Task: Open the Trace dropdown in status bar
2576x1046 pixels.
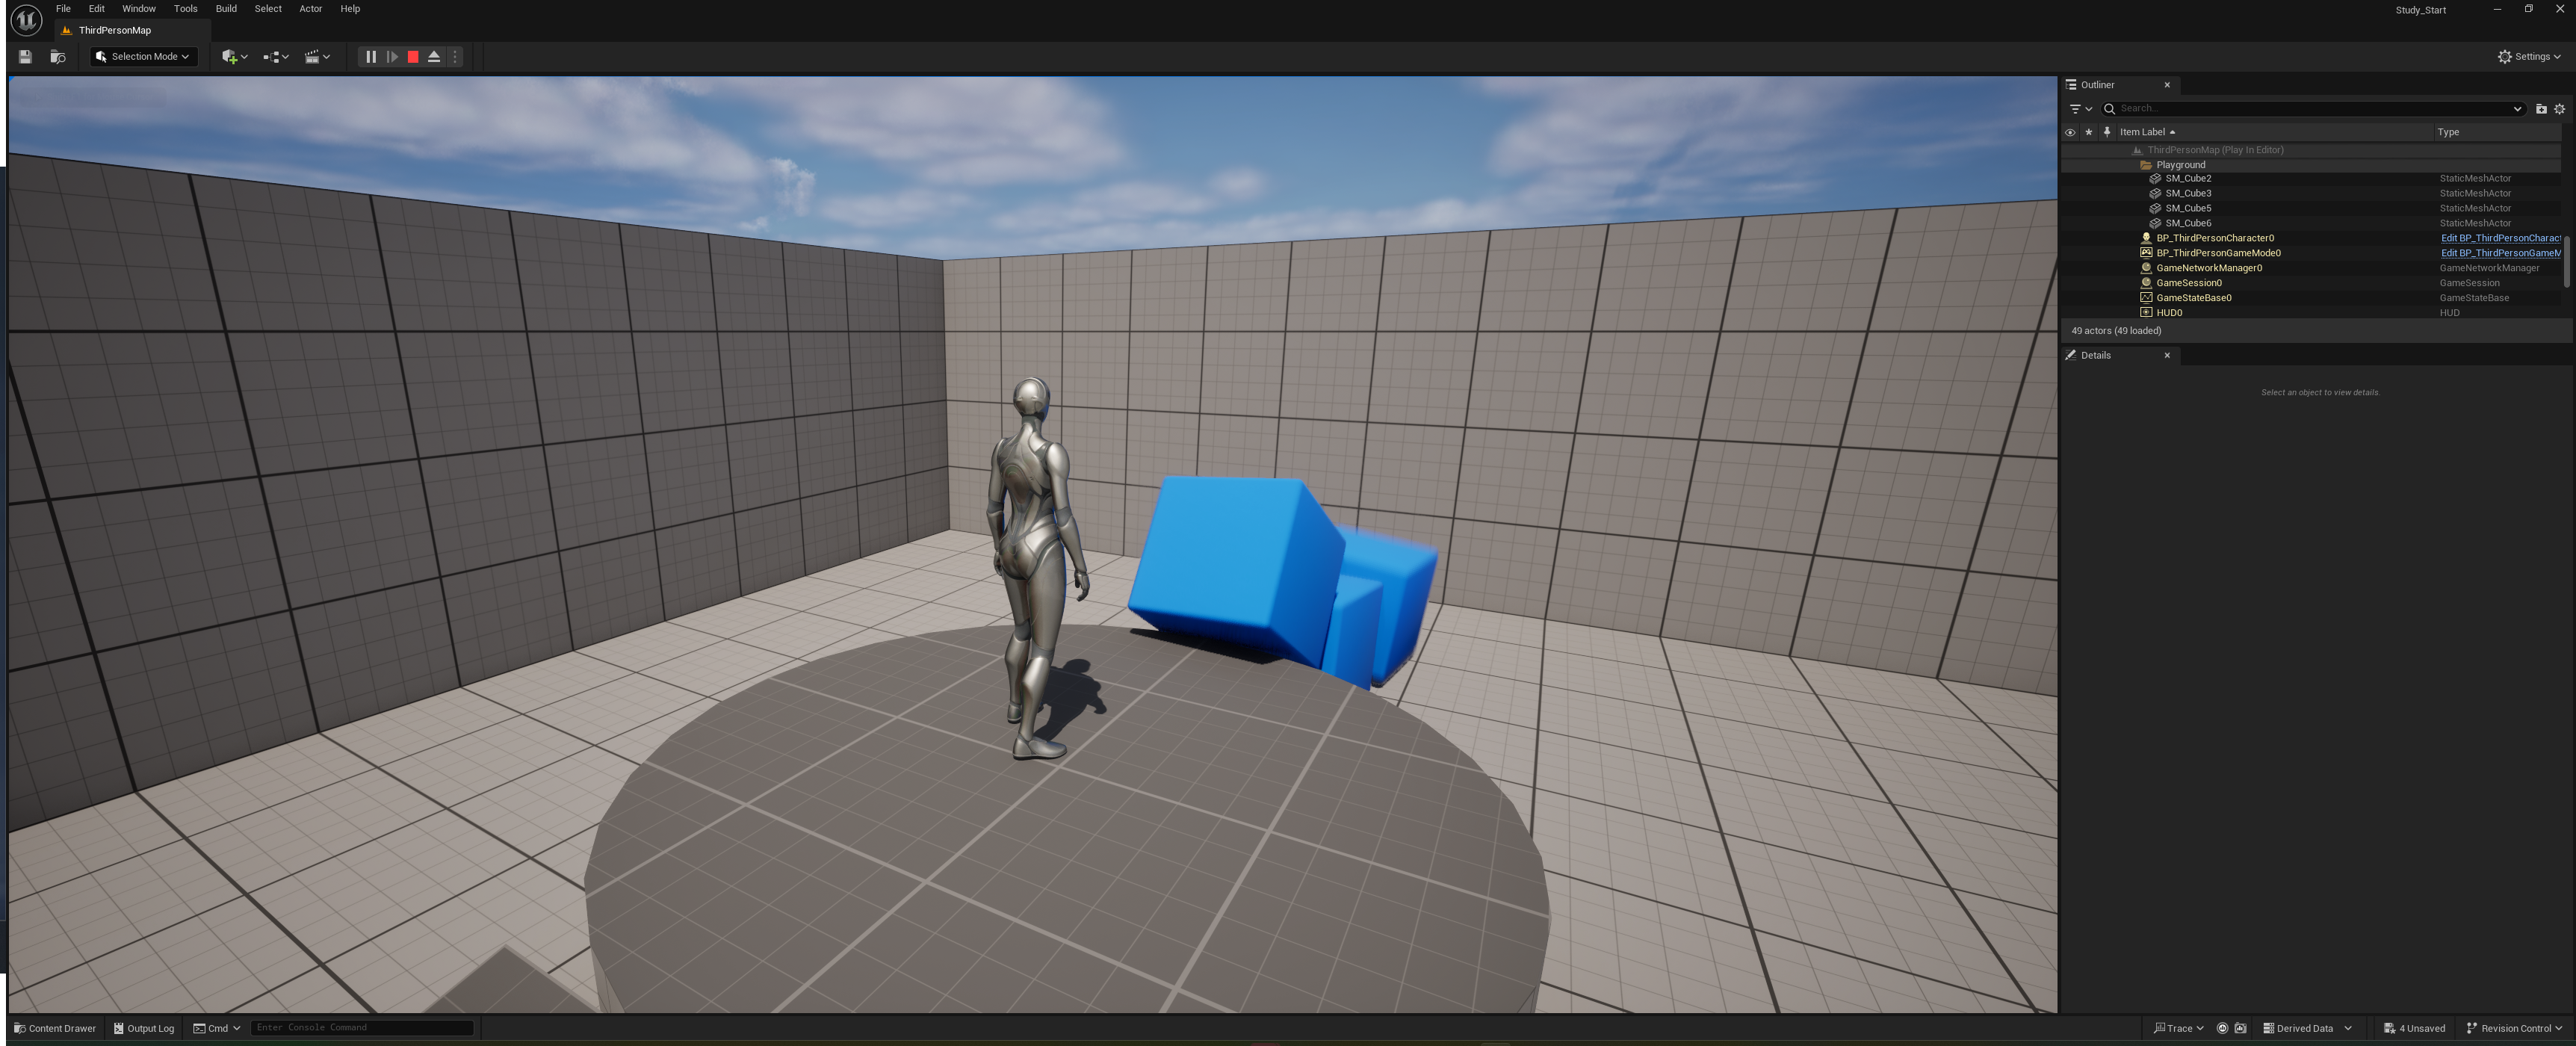Action: 2178,1028
